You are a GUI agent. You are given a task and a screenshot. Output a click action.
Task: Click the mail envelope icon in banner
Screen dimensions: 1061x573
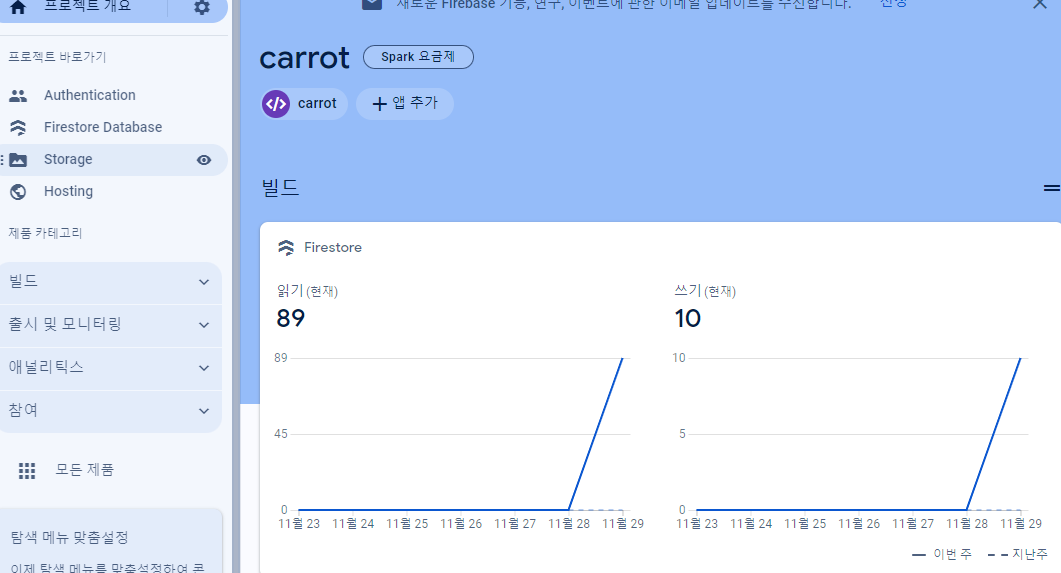(371, 4)
